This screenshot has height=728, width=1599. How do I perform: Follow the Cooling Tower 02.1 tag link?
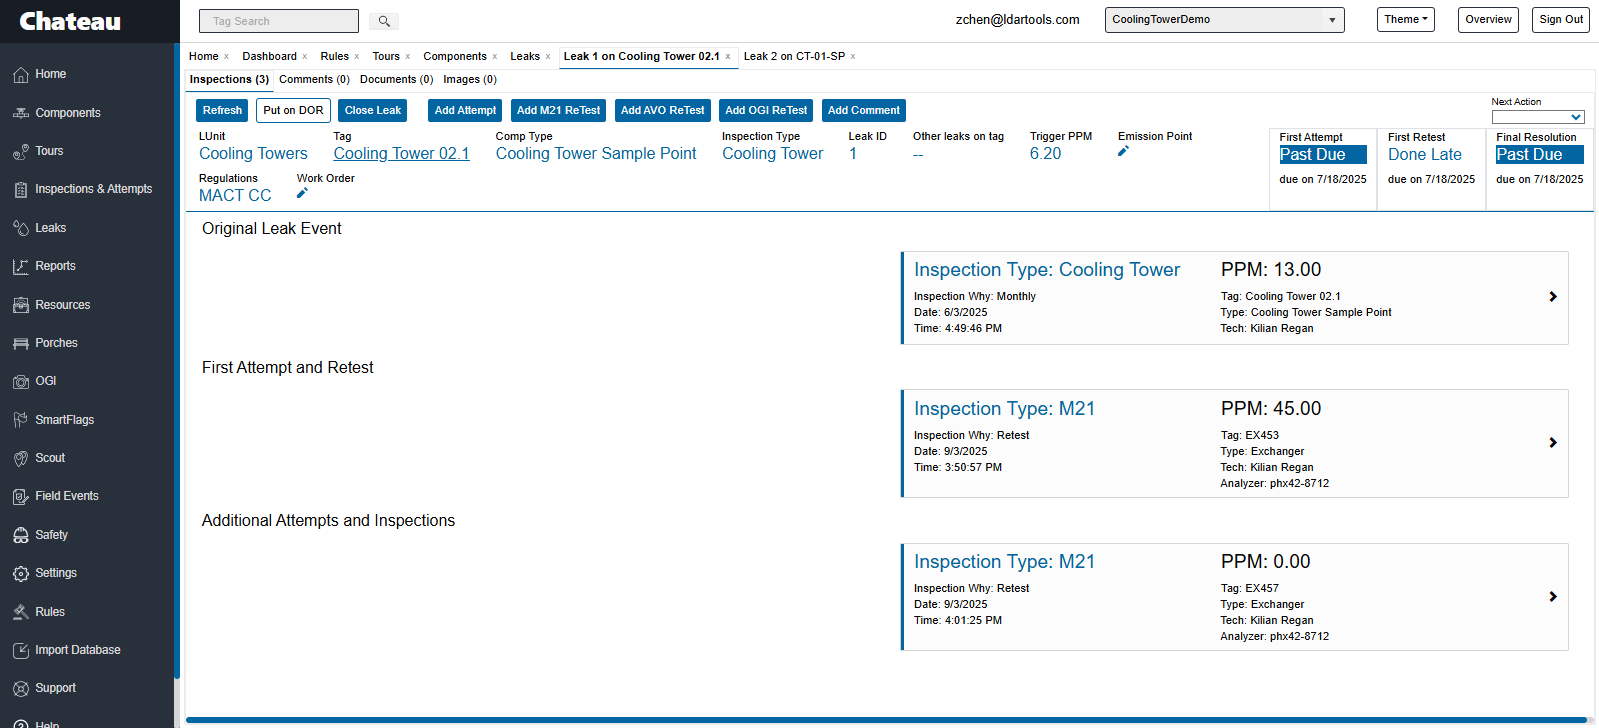(x=401, y=154)
